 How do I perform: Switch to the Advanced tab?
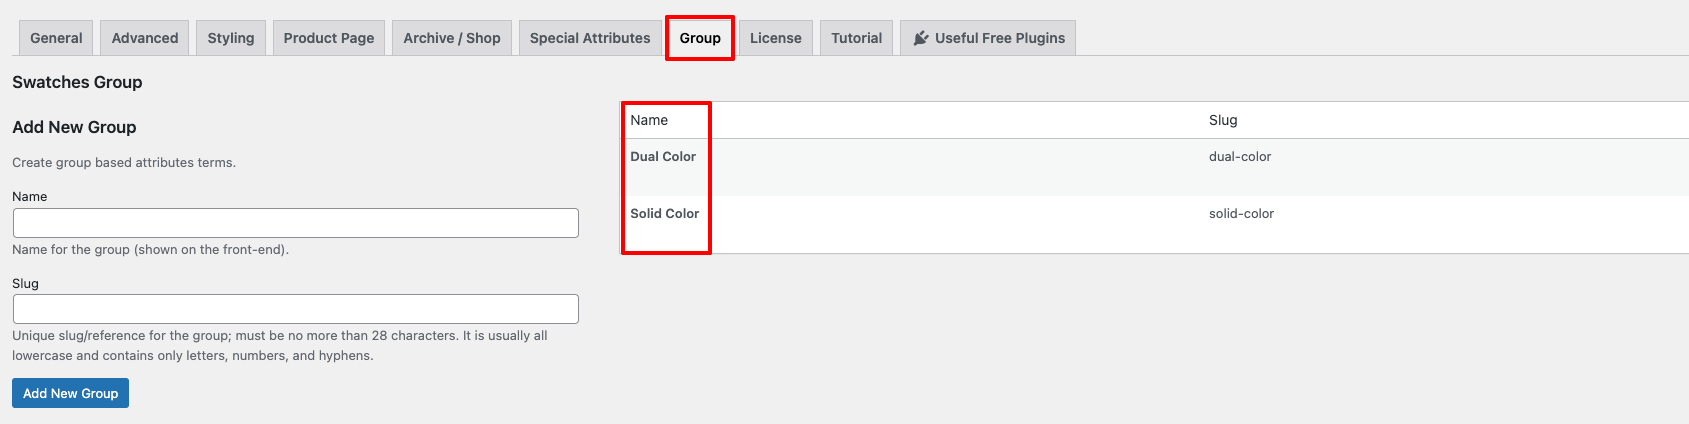coord(145,38)
